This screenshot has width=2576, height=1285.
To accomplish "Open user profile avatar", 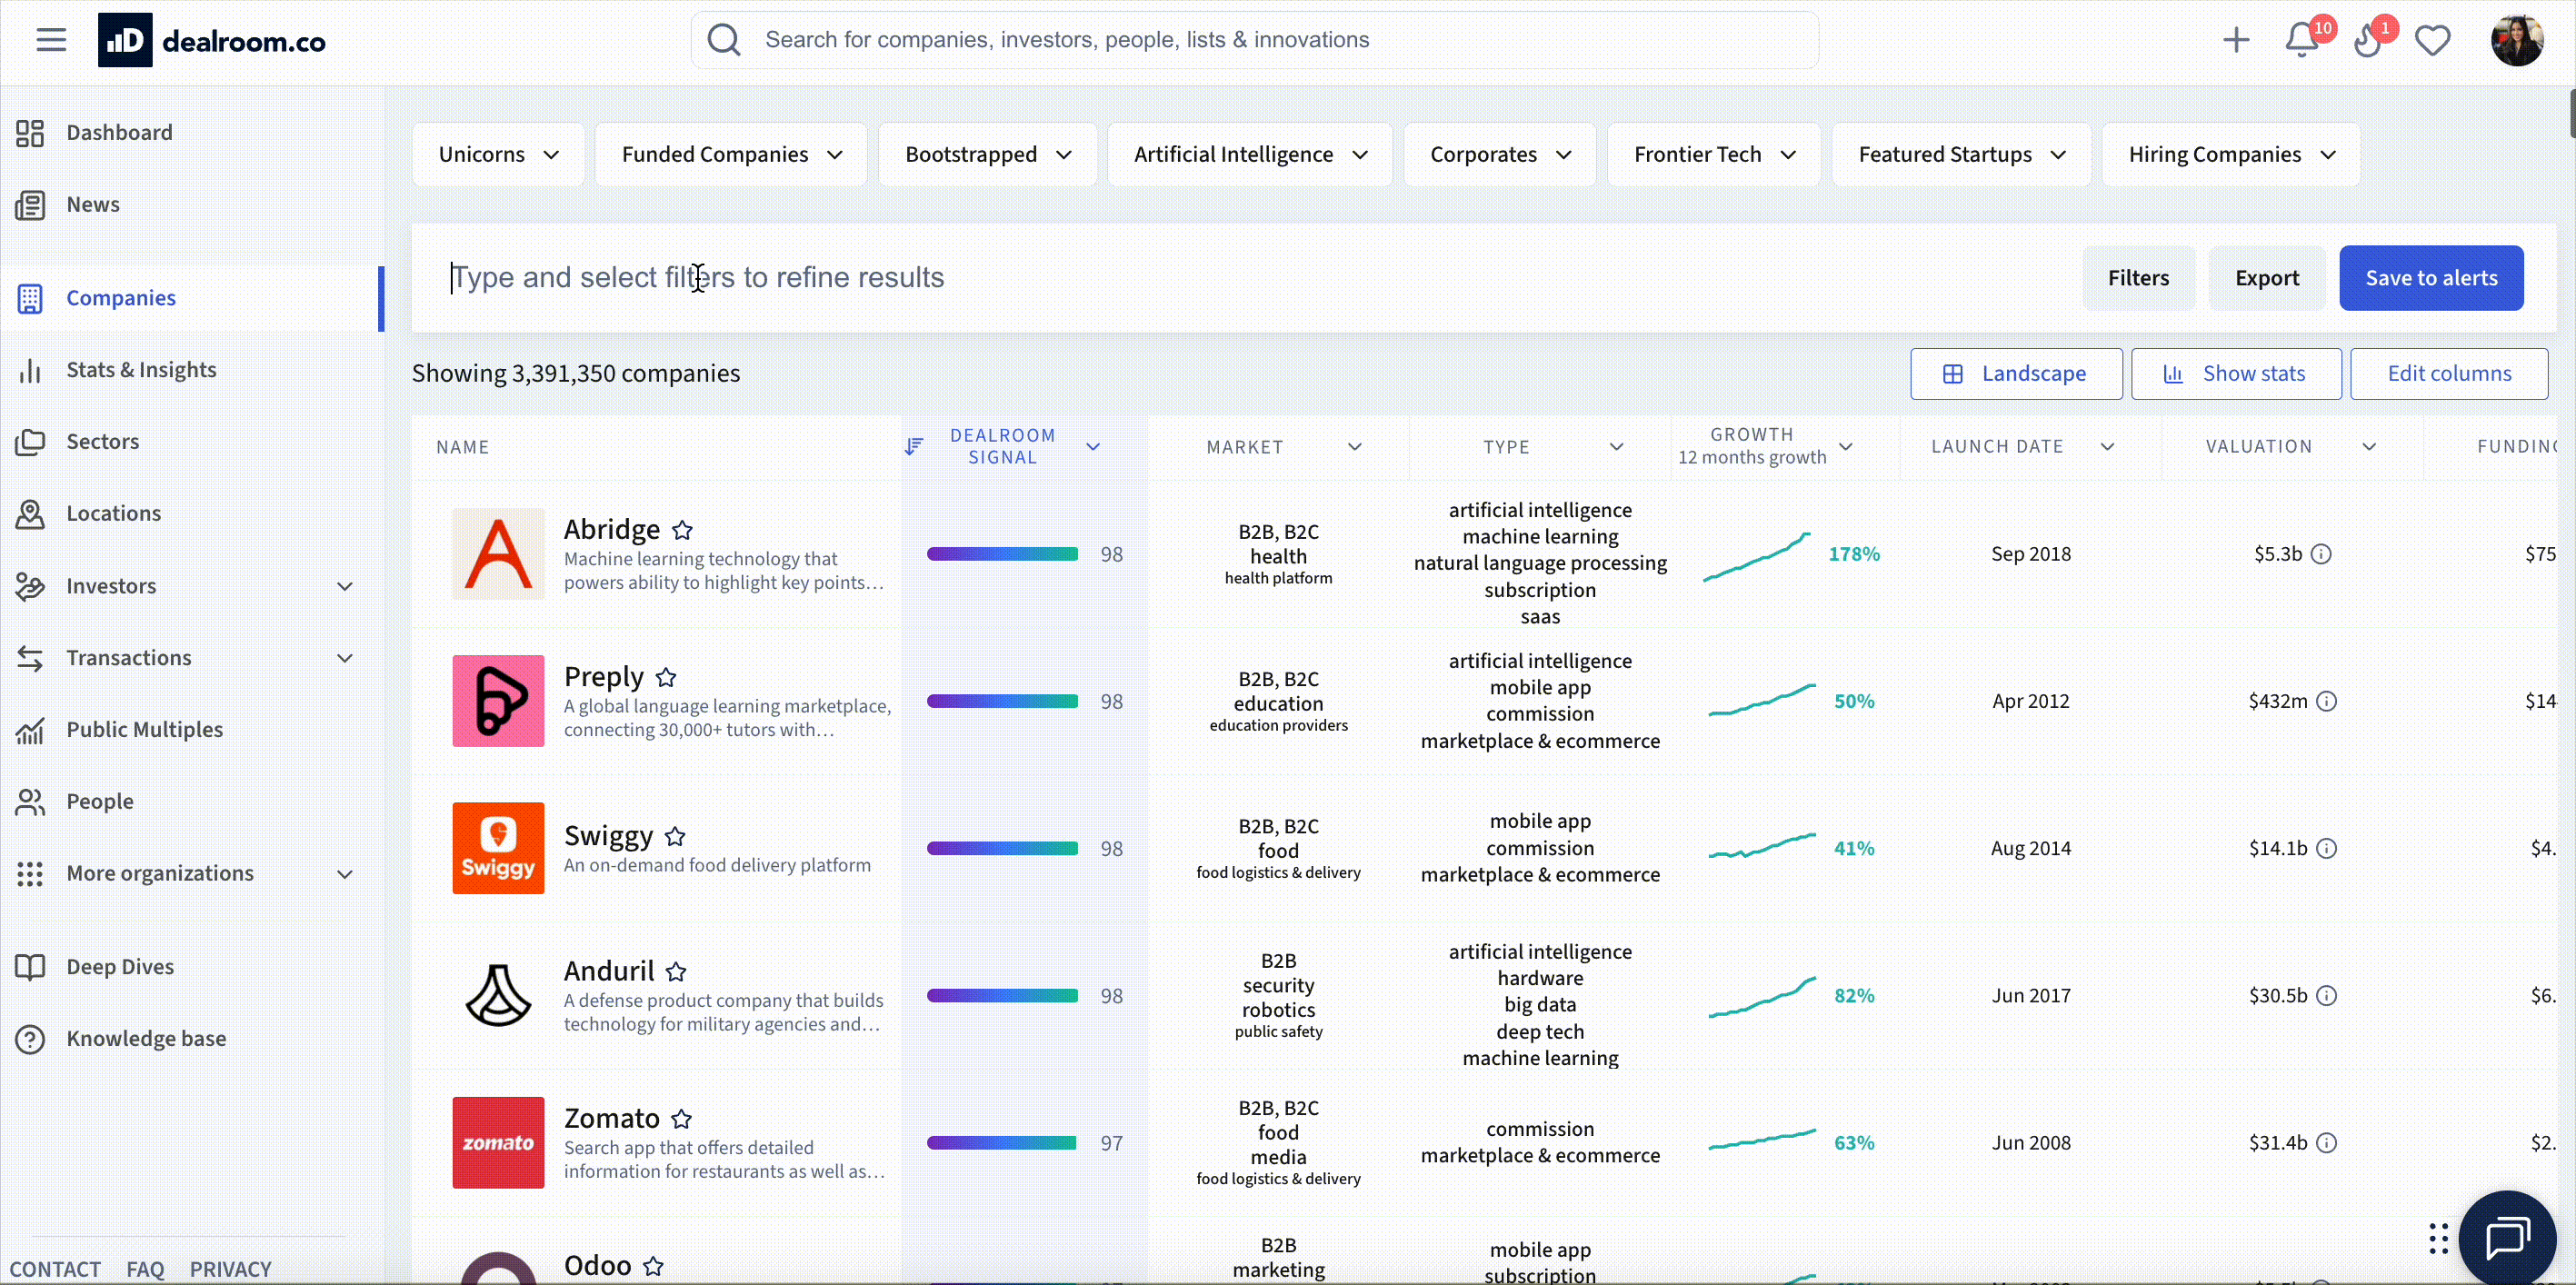I will click(2516, 40).
